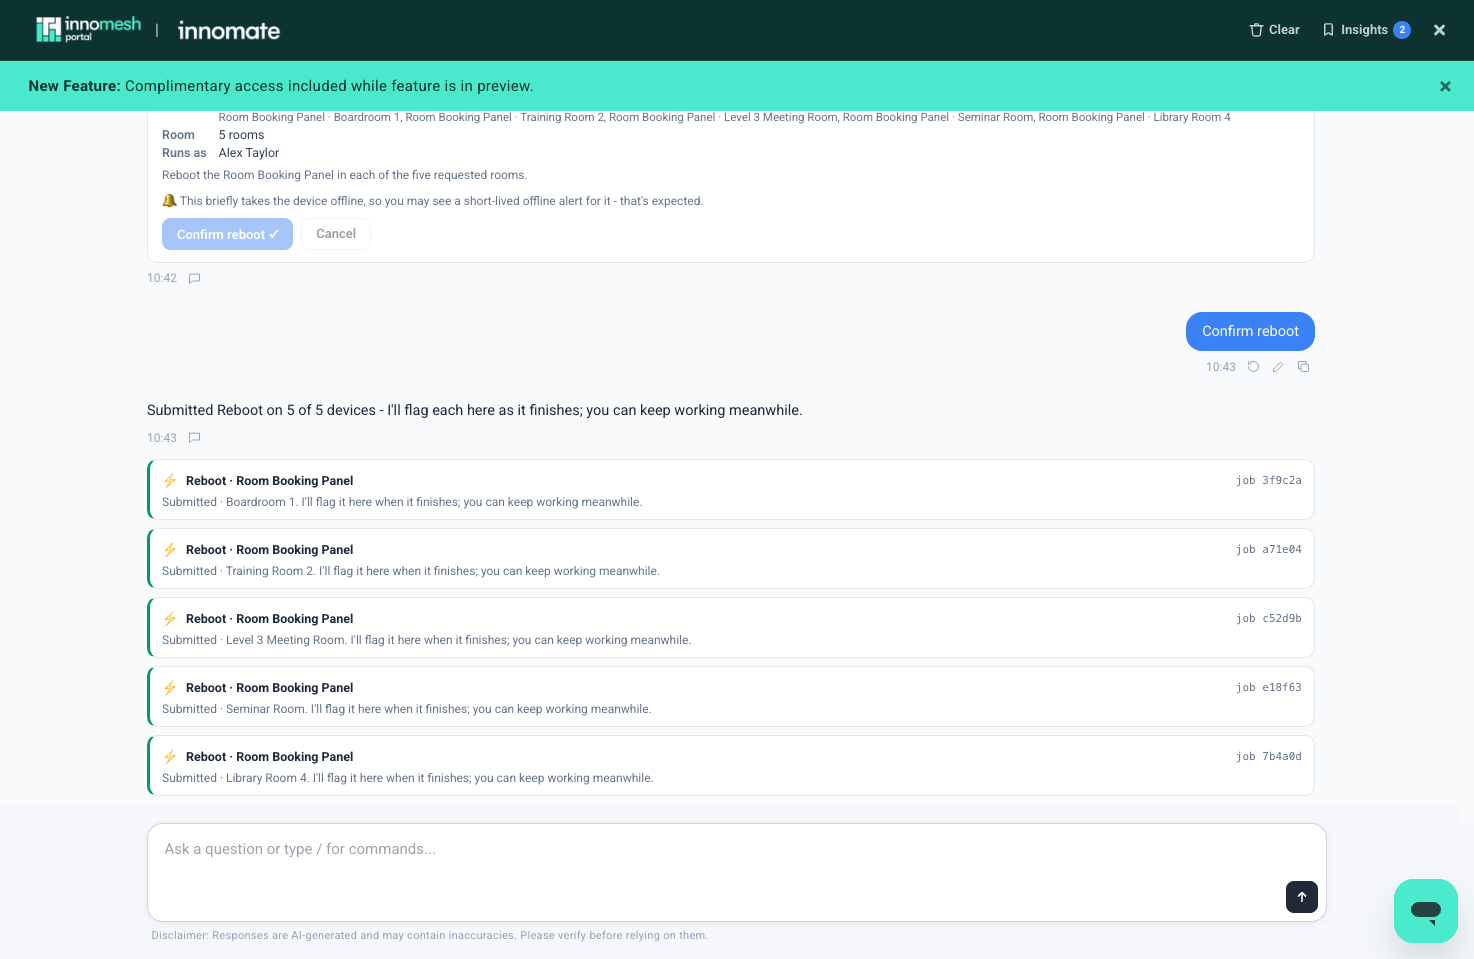Click the Submitted · Boardroom 1 status line

pos(402,502)
